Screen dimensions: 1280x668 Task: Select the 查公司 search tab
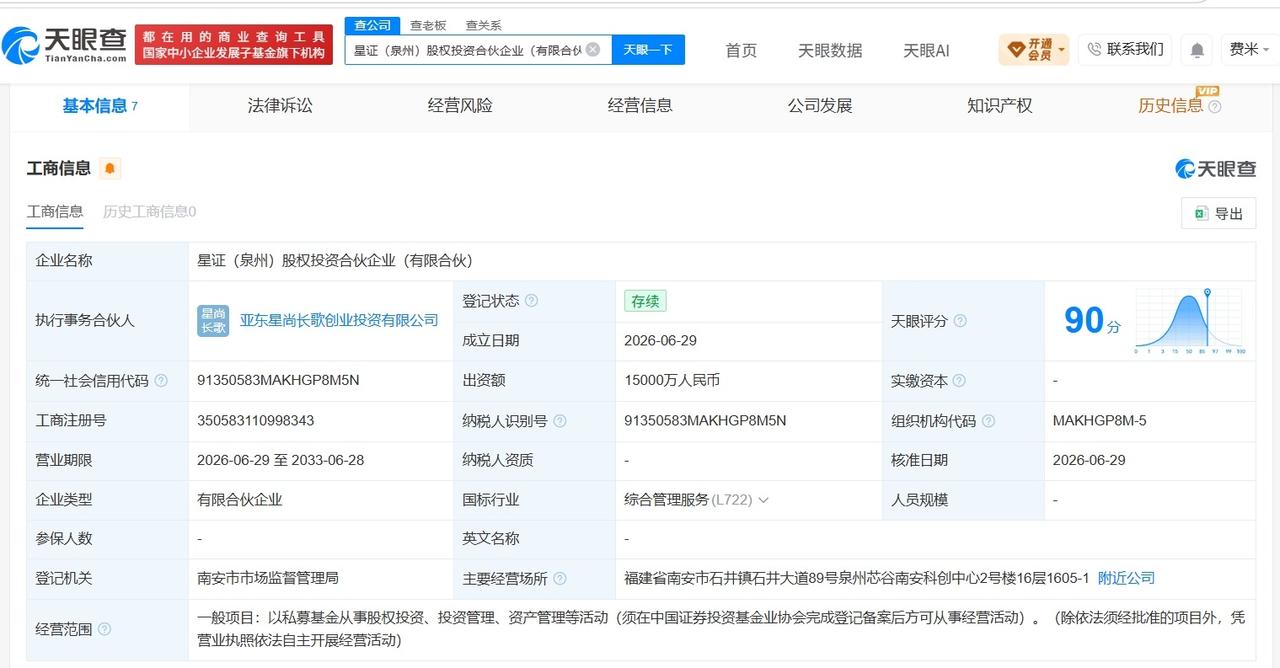click(x=373, y=25)
